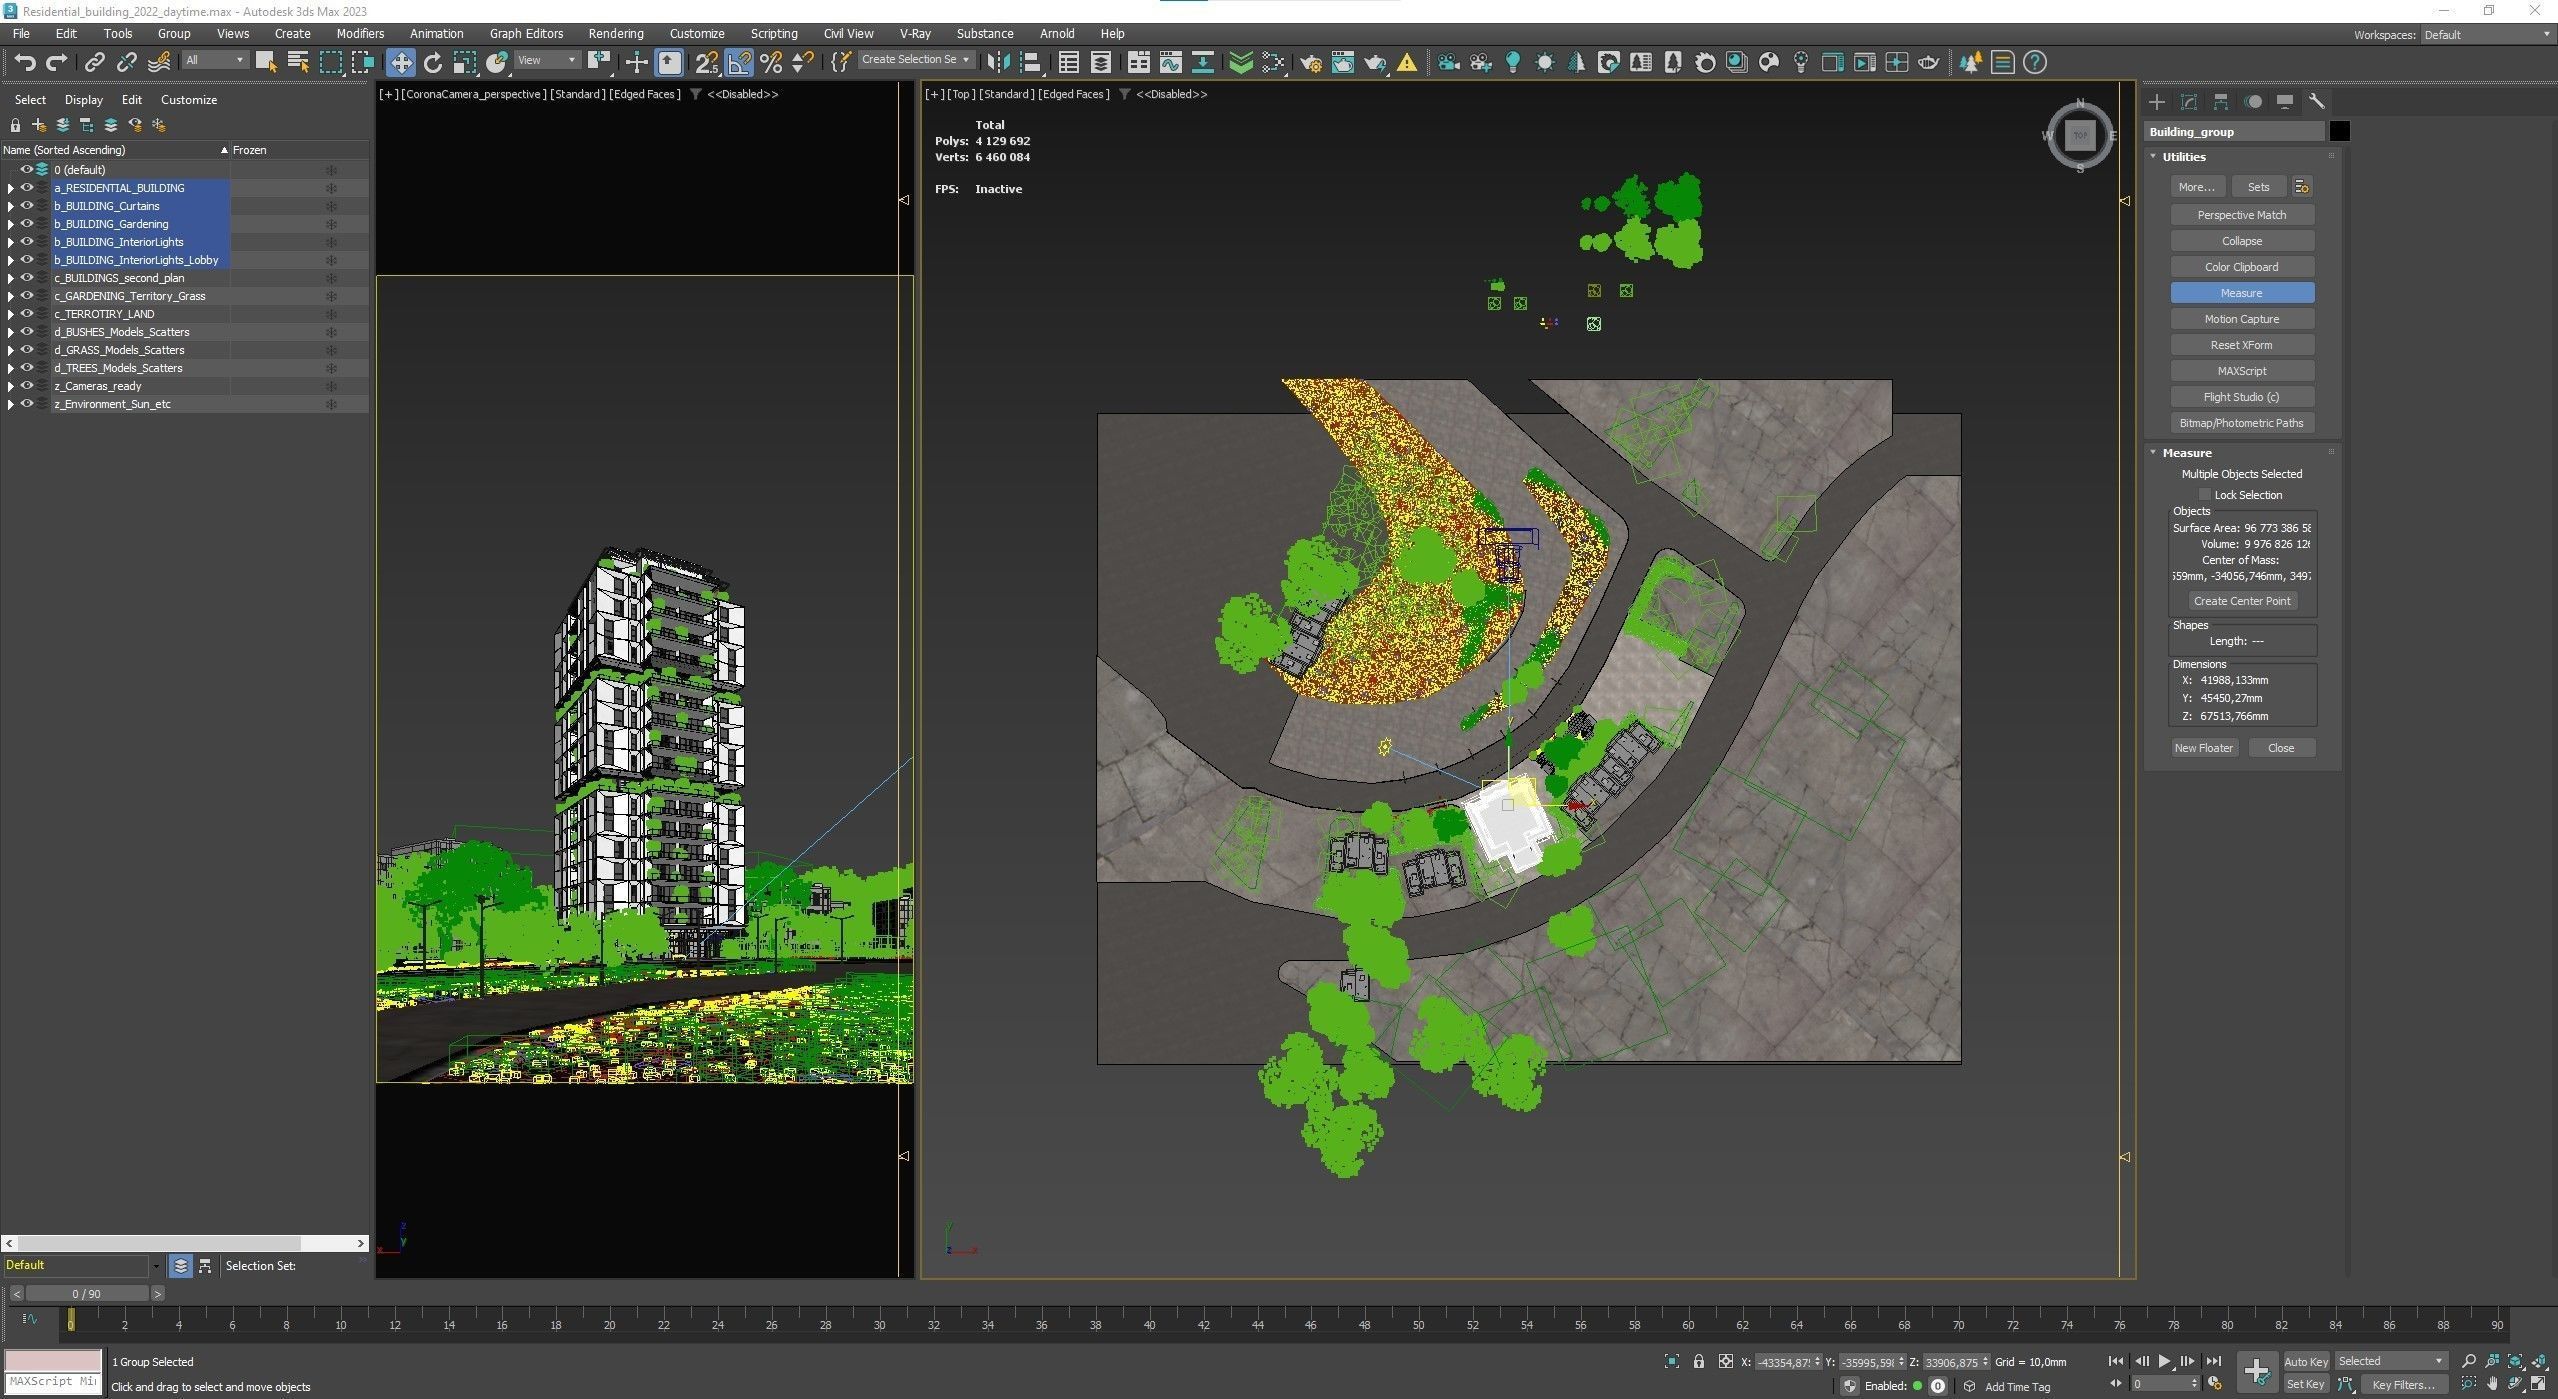Click the Reset XForm utility button
The height and width of the screenshot is (1399, 2558).
(2241, 345)
